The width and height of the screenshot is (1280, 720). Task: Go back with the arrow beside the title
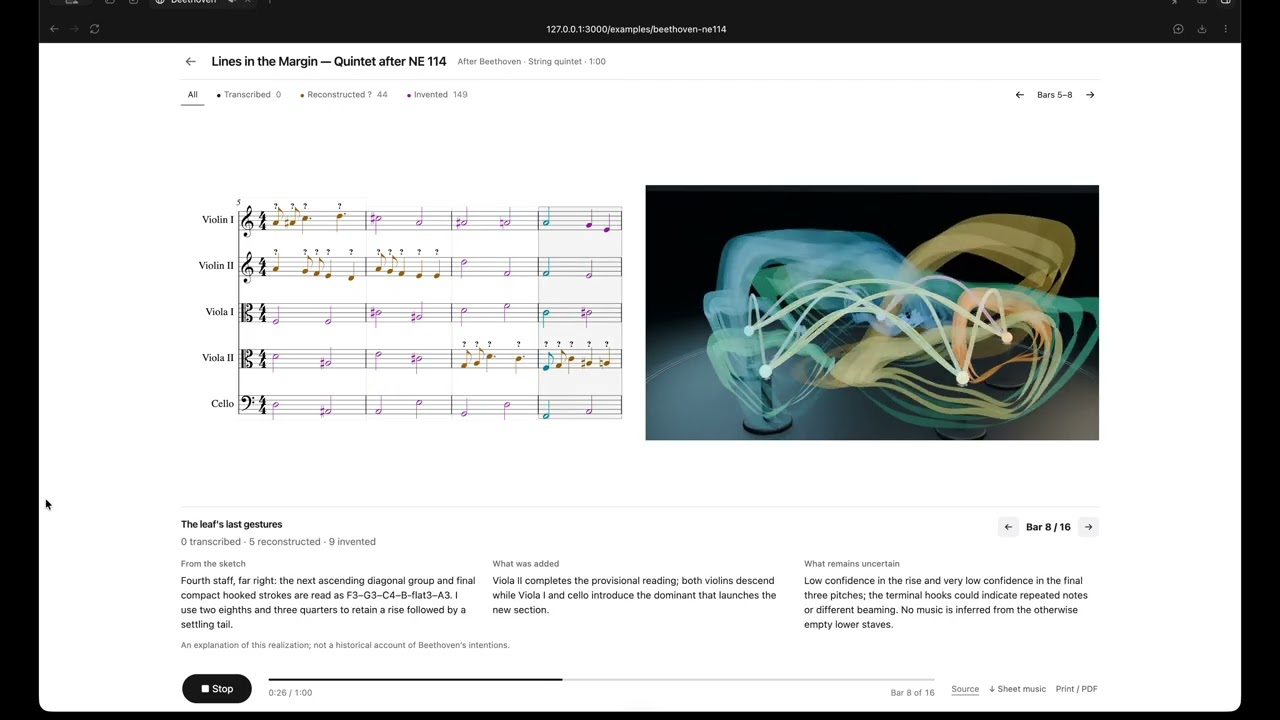pos(190,61)
